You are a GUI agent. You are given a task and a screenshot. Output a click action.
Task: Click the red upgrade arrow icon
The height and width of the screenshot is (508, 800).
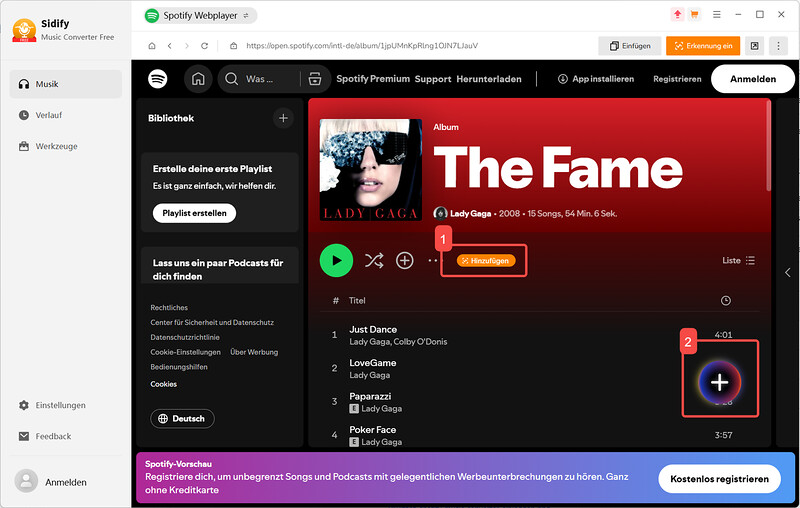point(678,14)
